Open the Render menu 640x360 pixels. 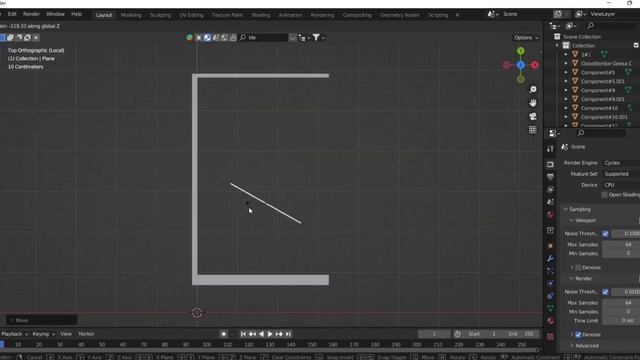(31, 14)
